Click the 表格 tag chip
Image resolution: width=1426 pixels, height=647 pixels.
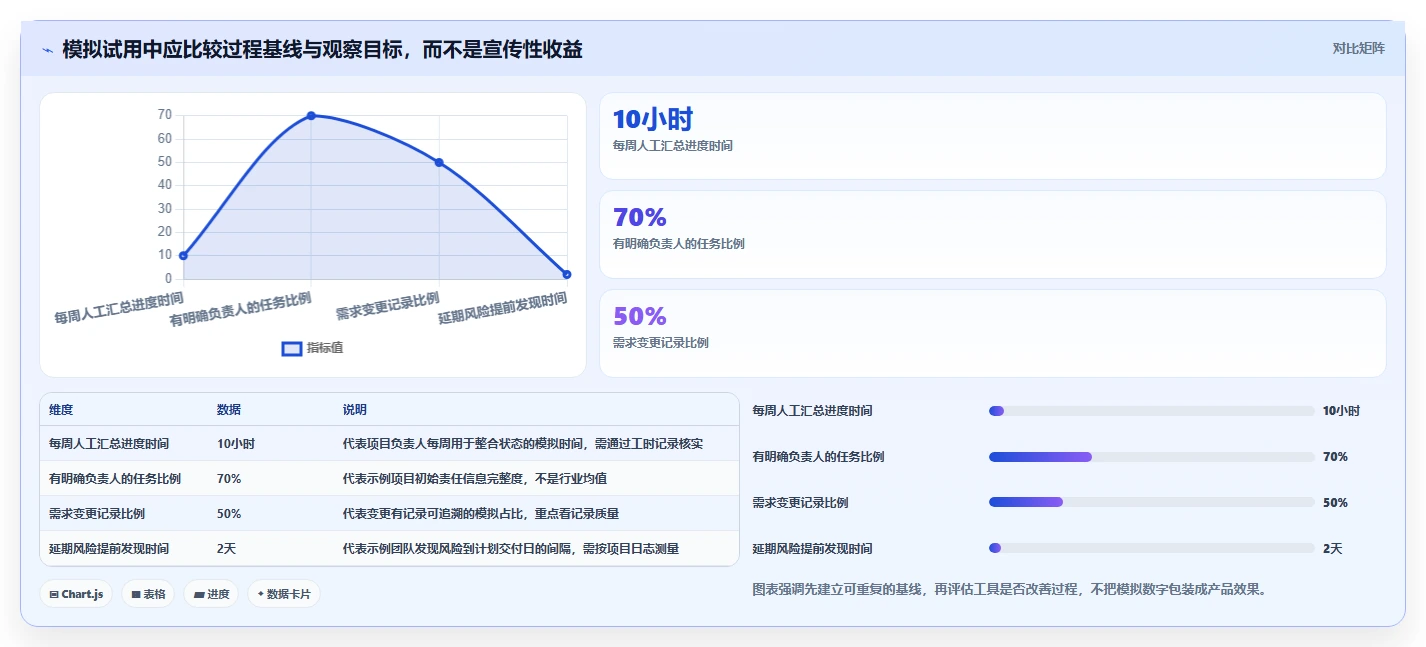[x=148, y=594]
